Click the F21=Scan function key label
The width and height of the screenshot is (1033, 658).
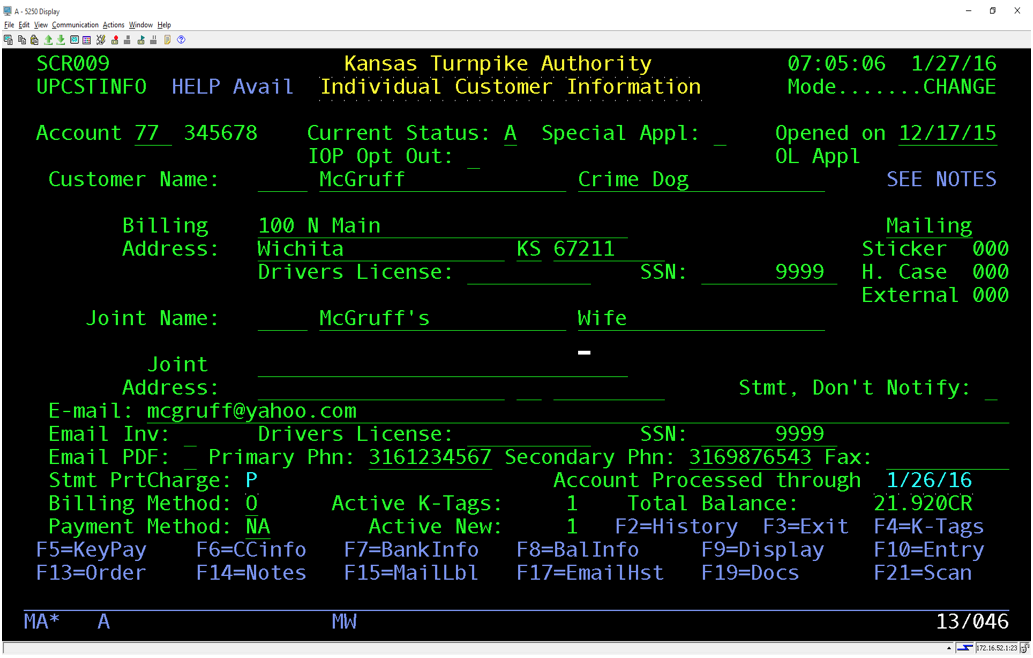click(922, 572)
